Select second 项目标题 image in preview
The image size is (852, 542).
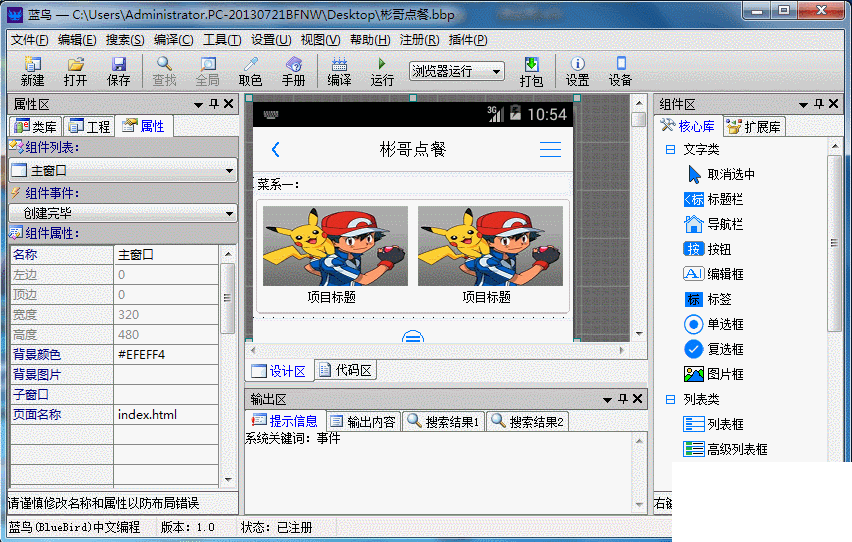coord(490,246)
